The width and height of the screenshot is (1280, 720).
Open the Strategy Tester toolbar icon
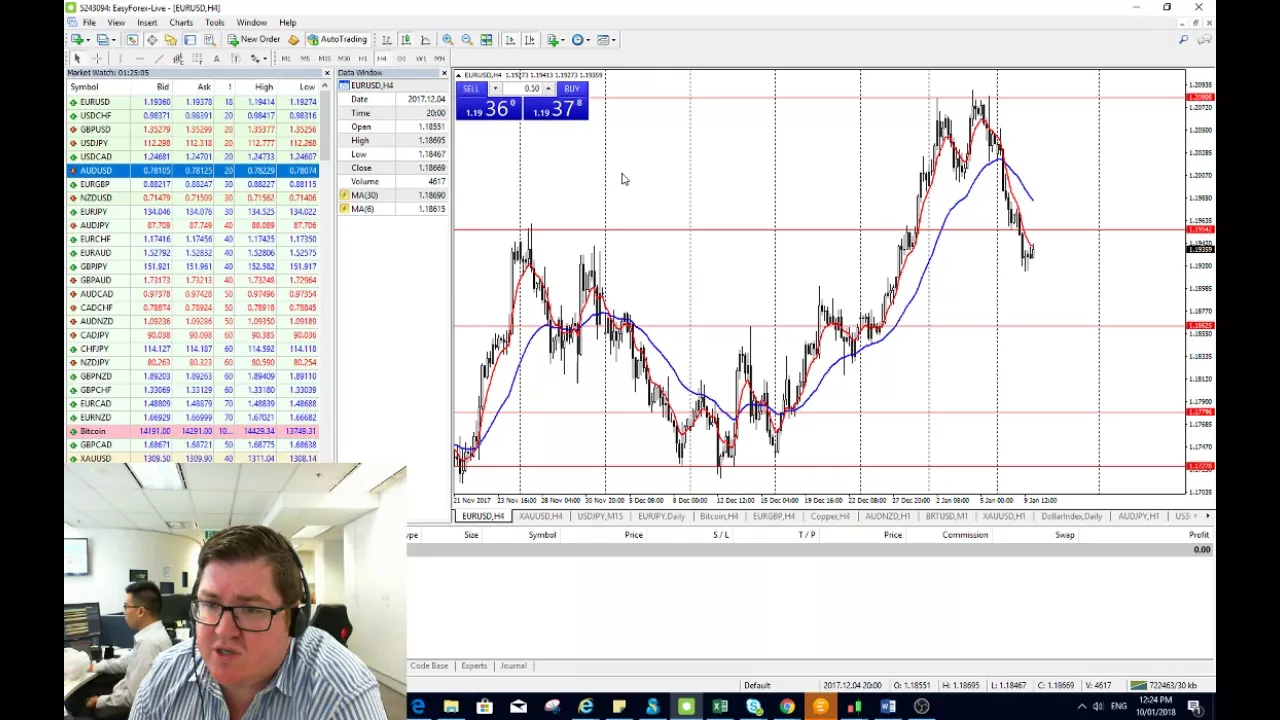(209, 40)
